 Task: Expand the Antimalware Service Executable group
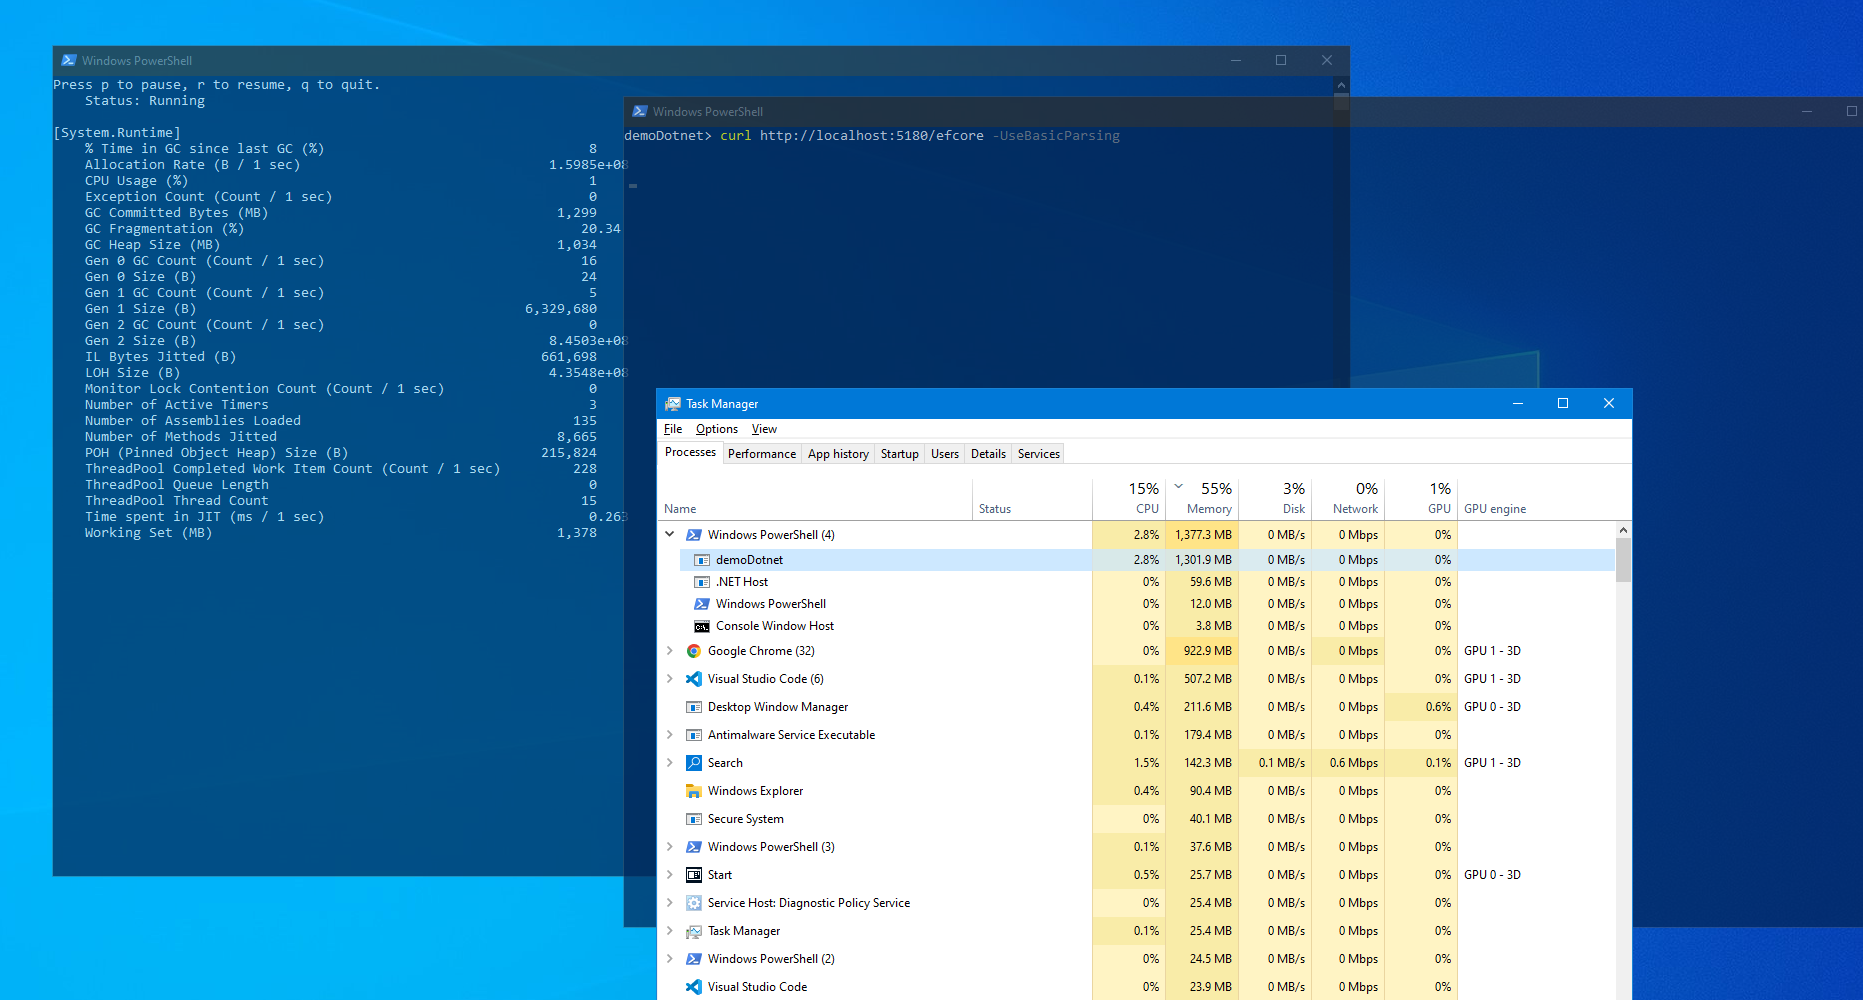(670, 735)
